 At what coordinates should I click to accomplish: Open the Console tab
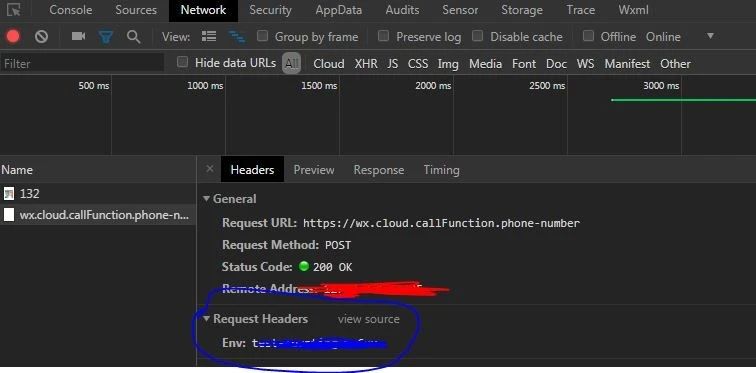pos(70,10)
